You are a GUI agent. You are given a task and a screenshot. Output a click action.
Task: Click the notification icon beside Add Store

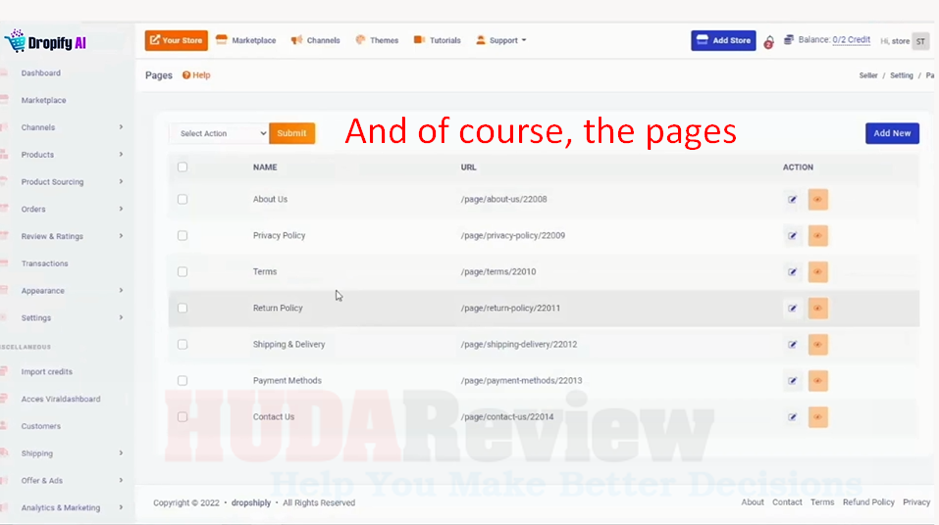768,42
